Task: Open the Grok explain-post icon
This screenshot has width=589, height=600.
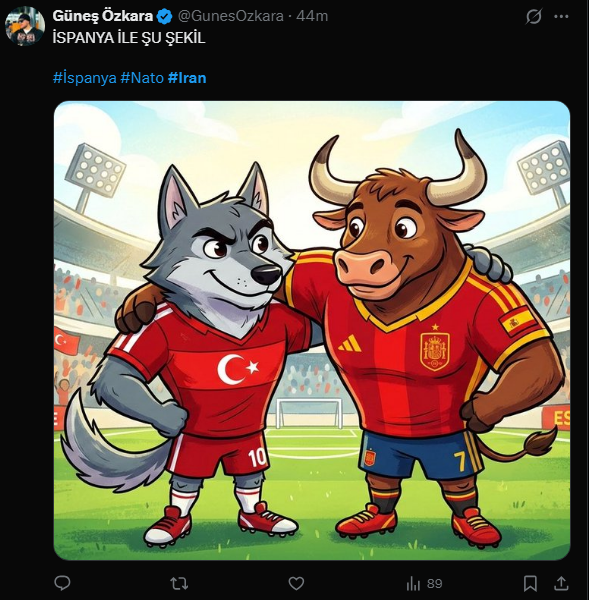Action: click(534, 16)
